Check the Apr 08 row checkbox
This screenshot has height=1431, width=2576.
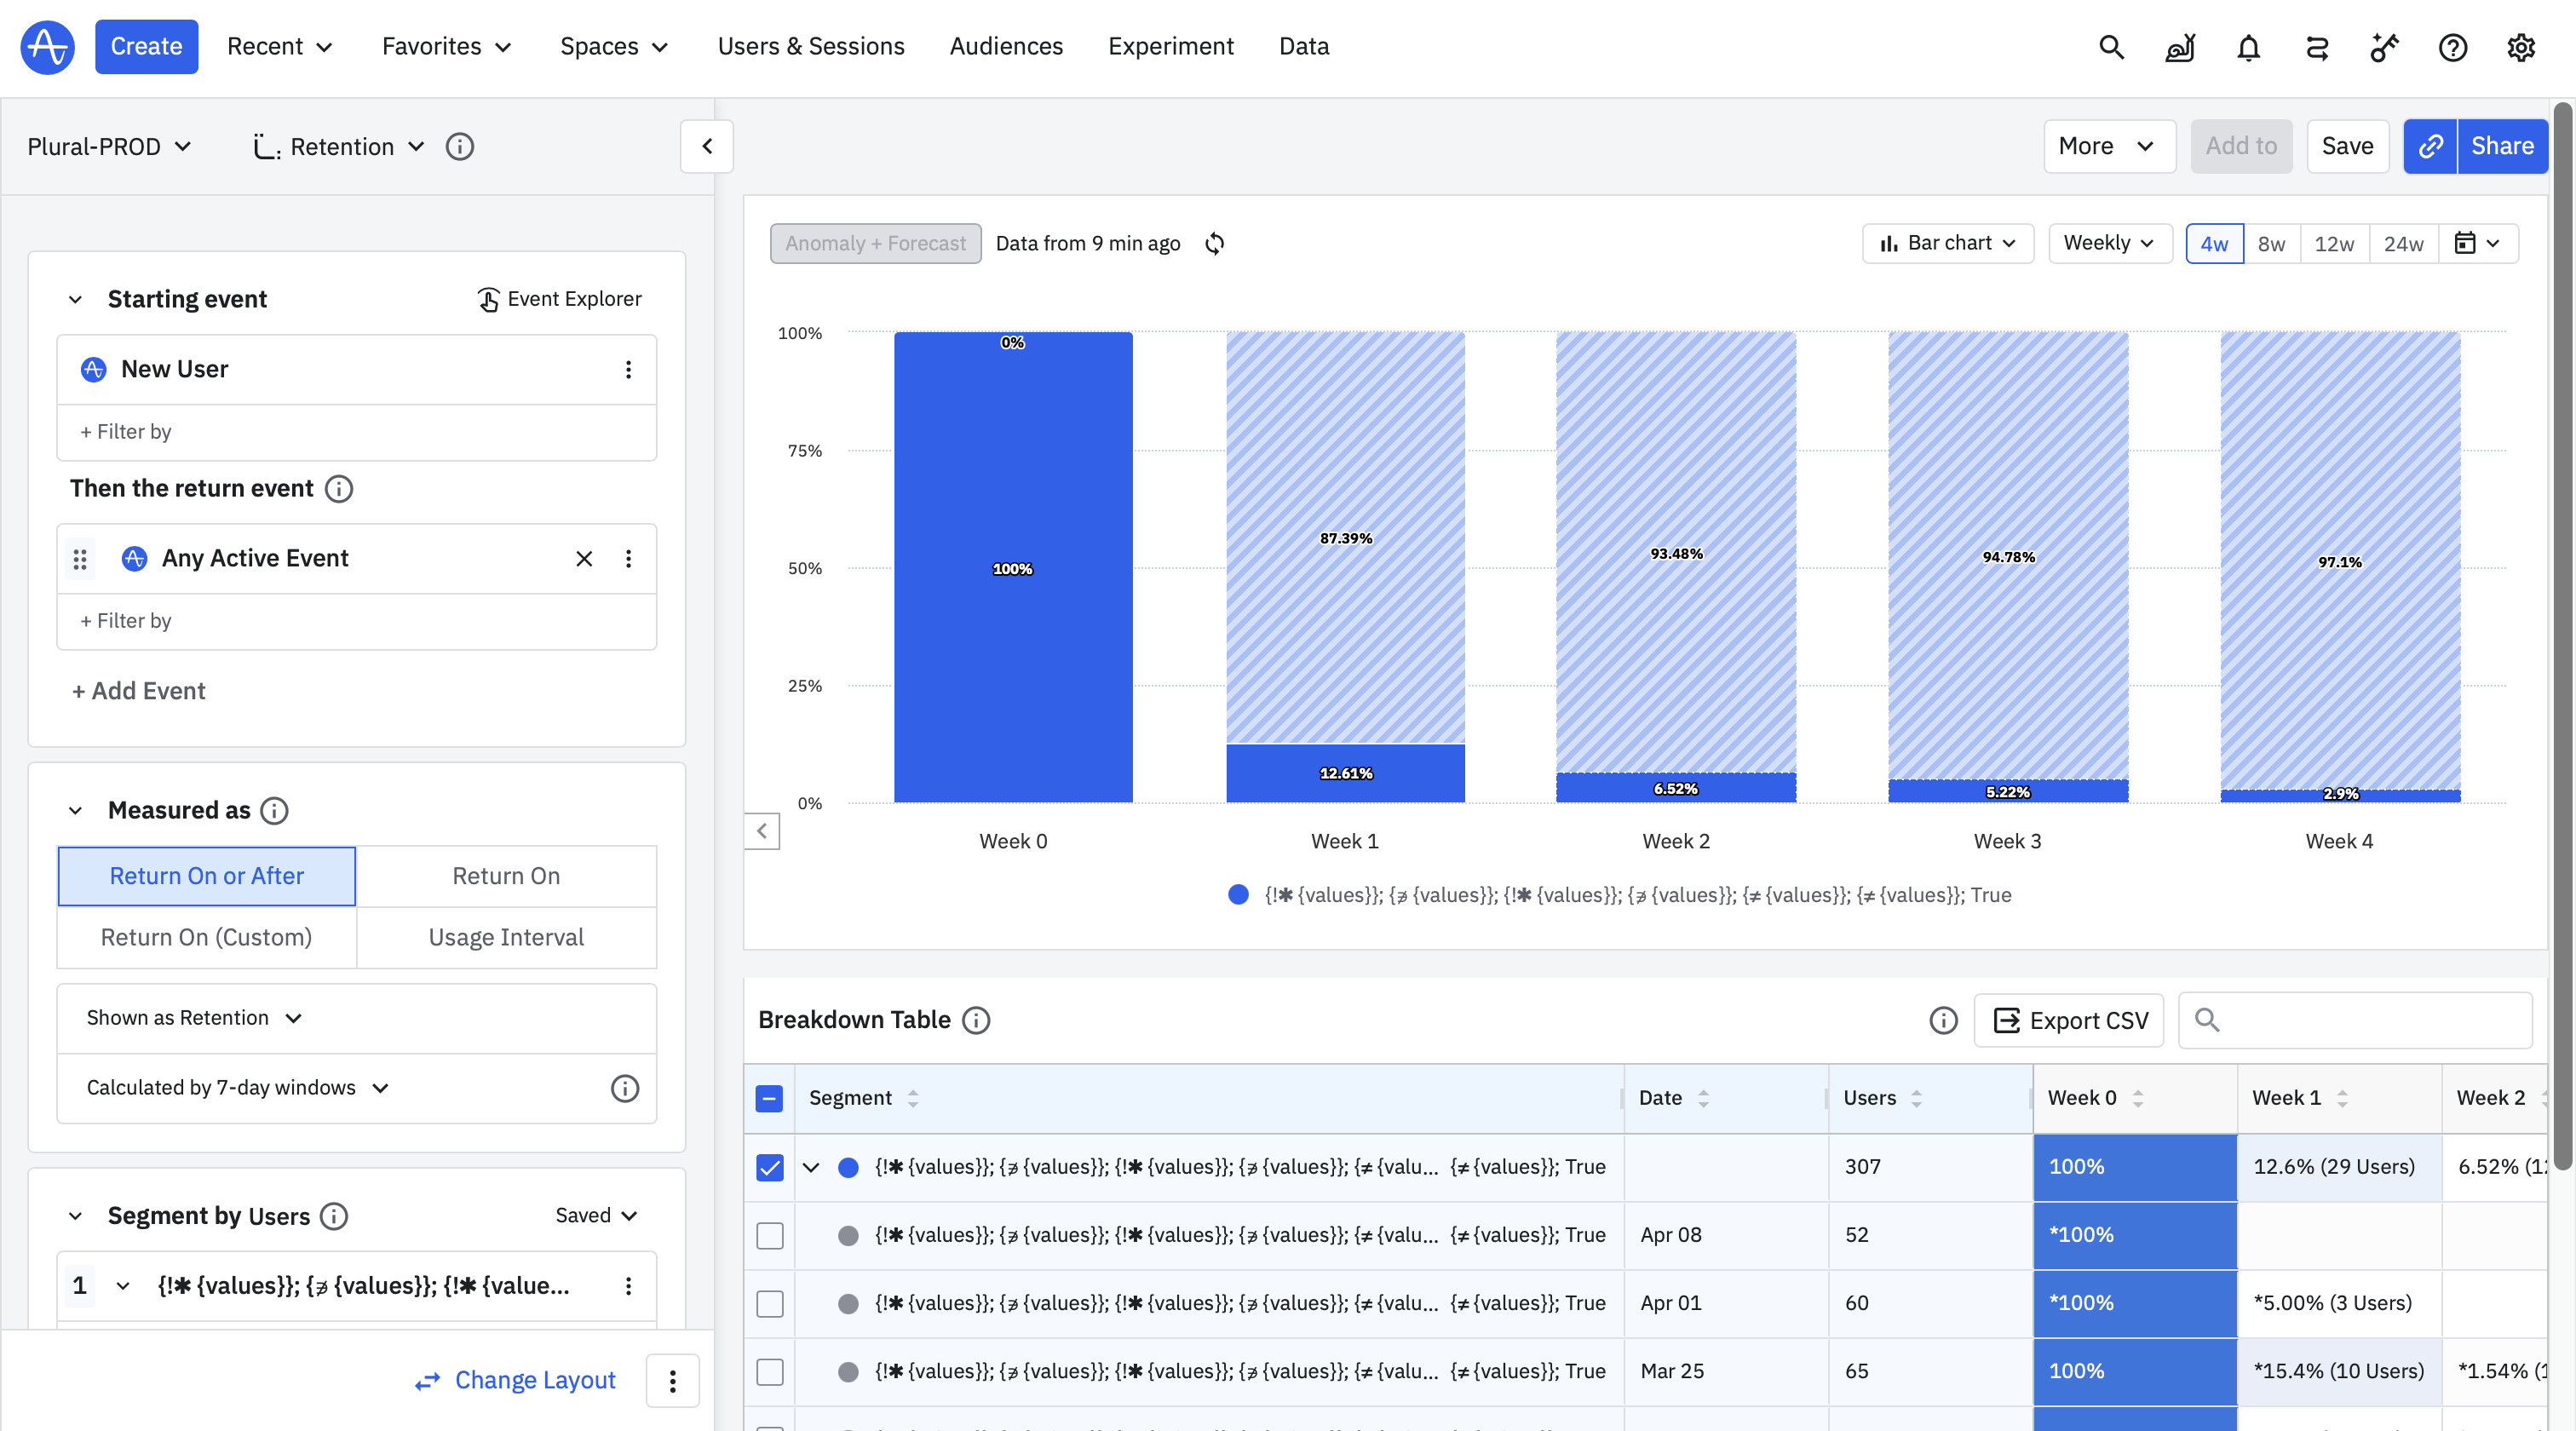click(x=769, y=1235)
